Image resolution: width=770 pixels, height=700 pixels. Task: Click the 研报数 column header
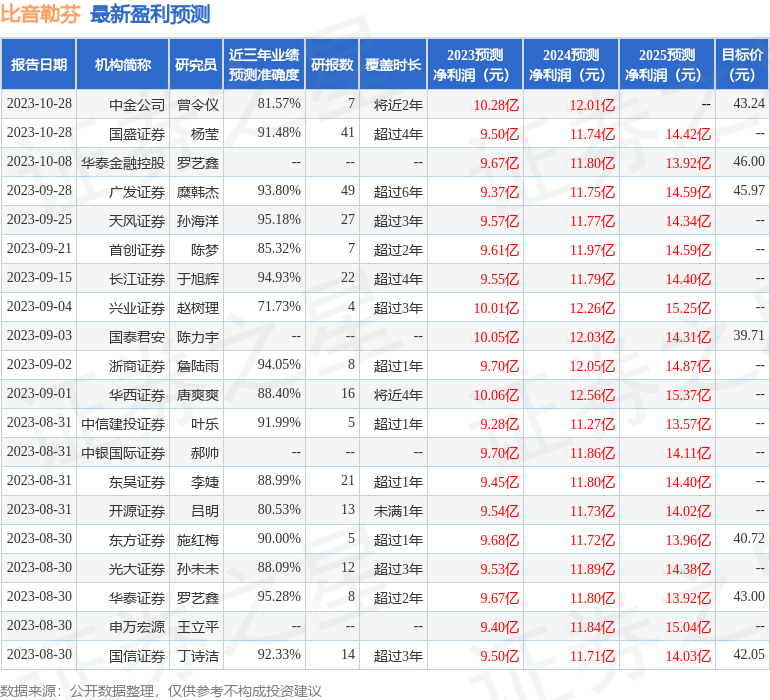coord(332,64)
